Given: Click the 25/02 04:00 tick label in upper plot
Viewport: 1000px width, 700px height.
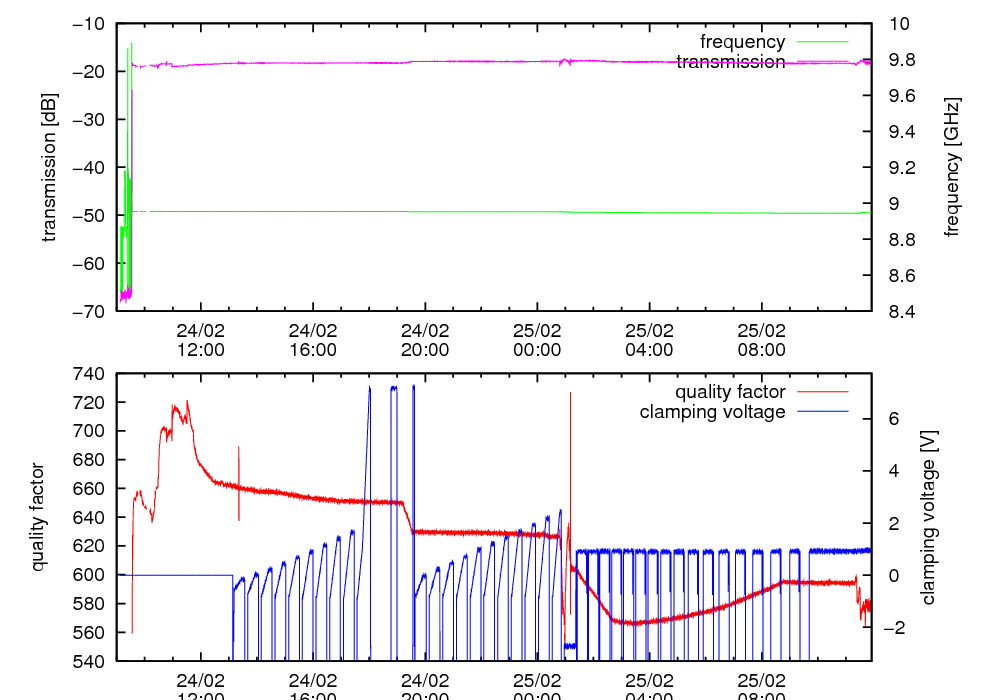Looking at the screenshot, I should point(649,340).
